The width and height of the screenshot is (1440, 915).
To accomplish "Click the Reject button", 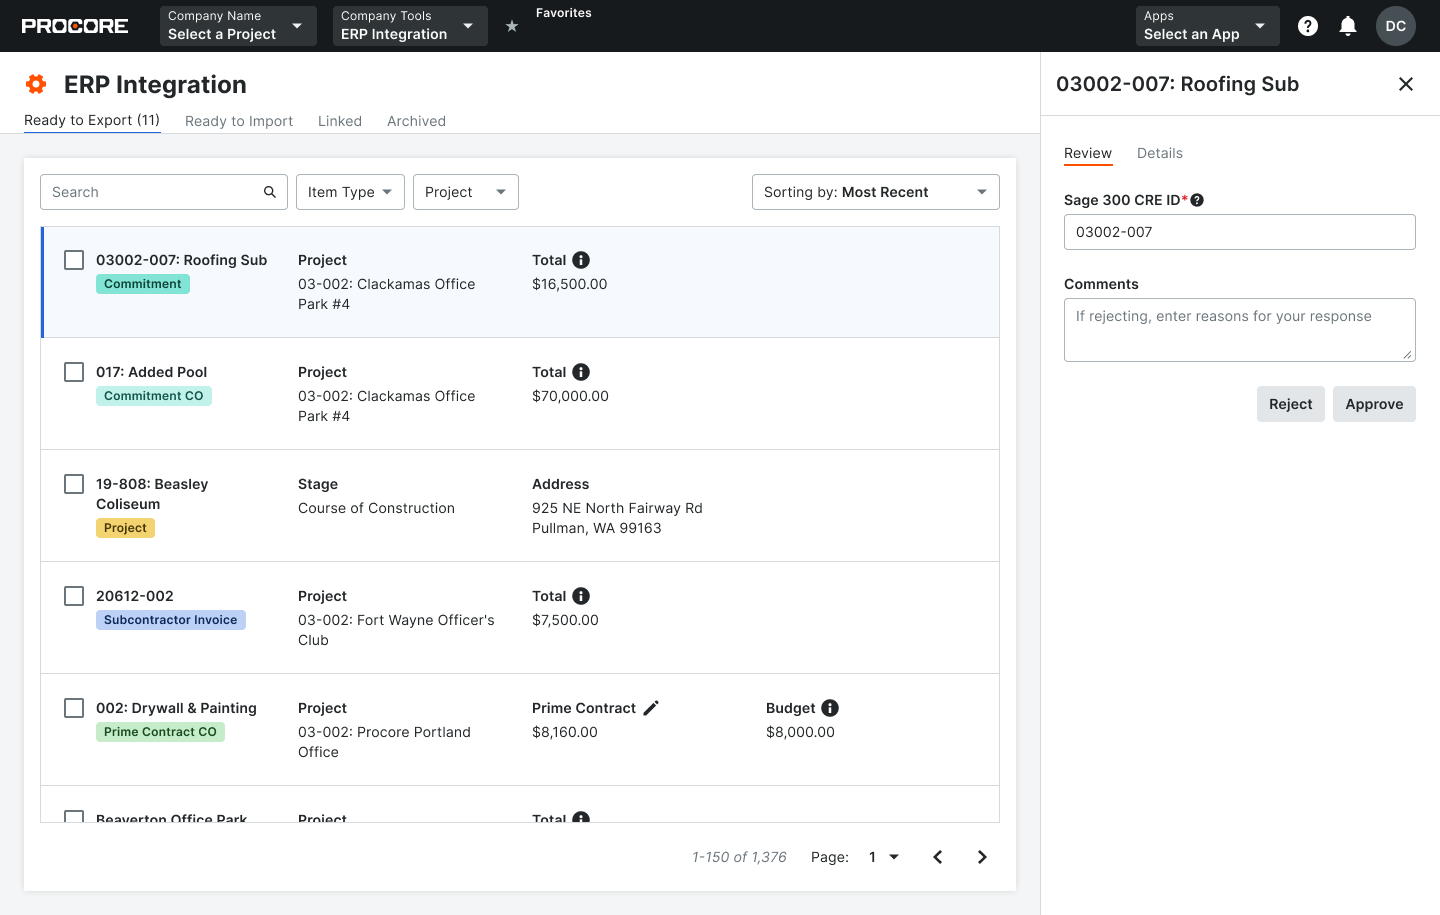I will 1291,404.
